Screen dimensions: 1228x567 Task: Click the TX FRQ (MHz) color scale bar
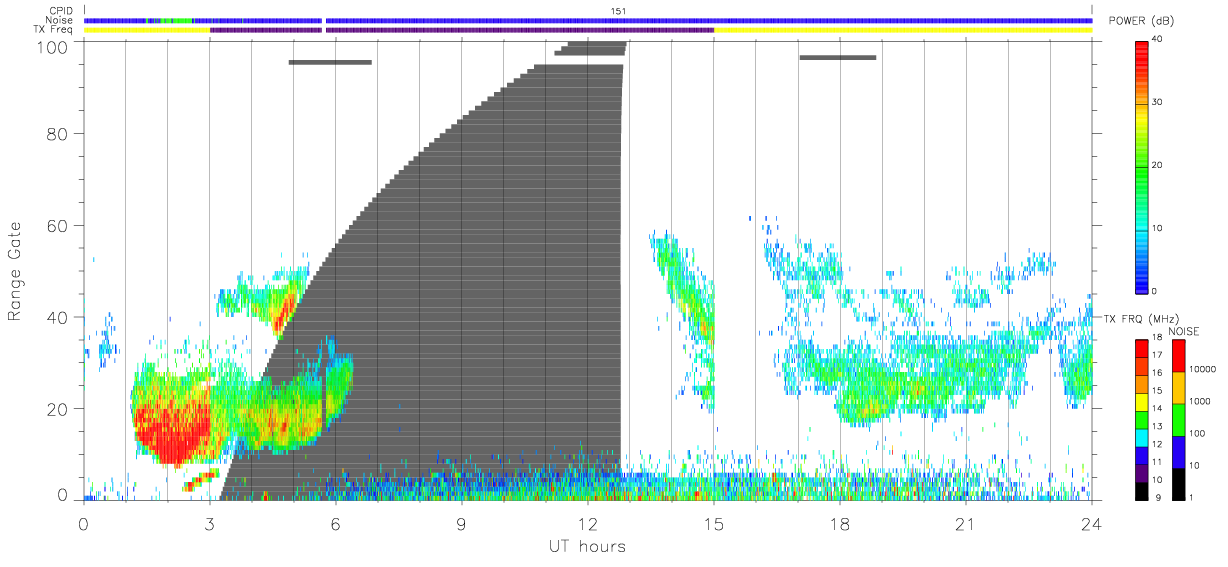click(1141, 418)
